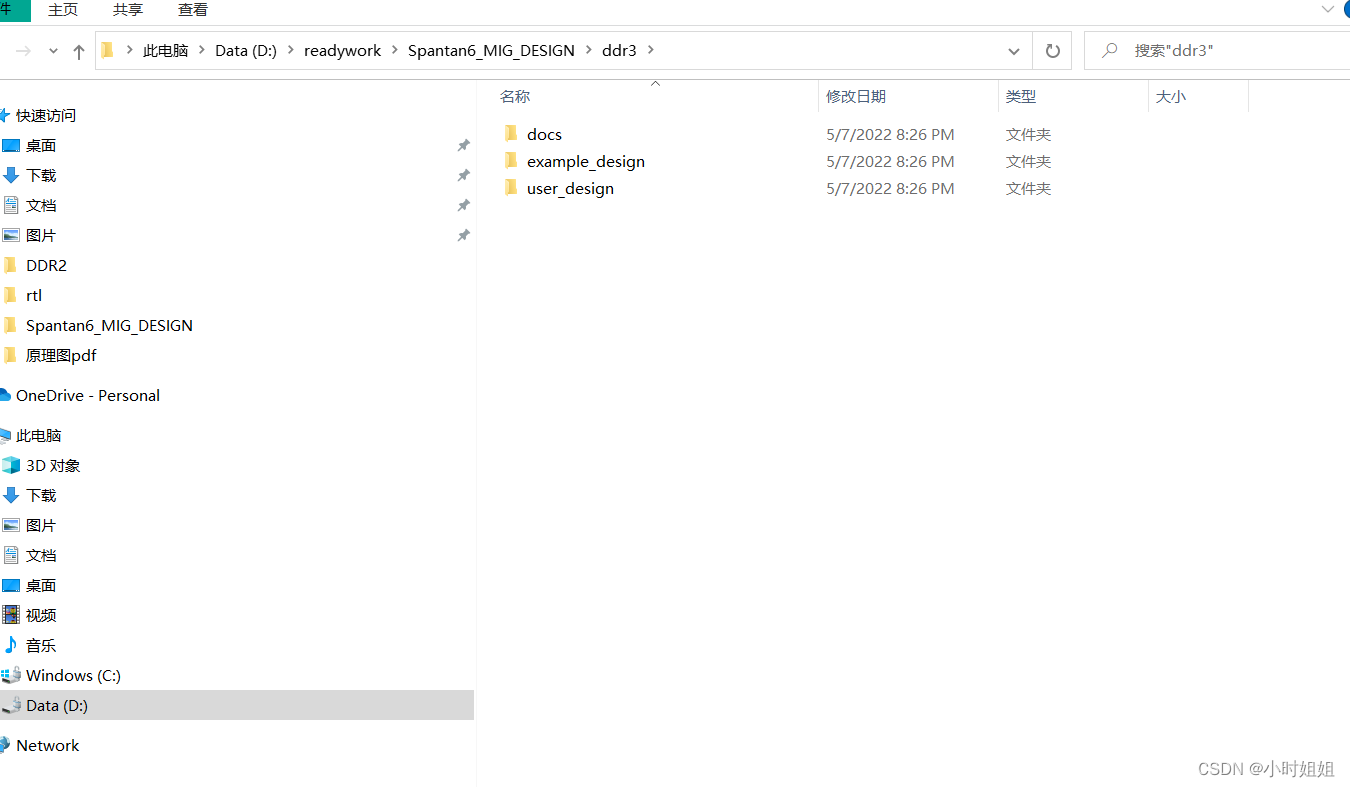Click the Data (D:) drive icon
Screen dimensions: 1350x787
[x=11, y=705]
